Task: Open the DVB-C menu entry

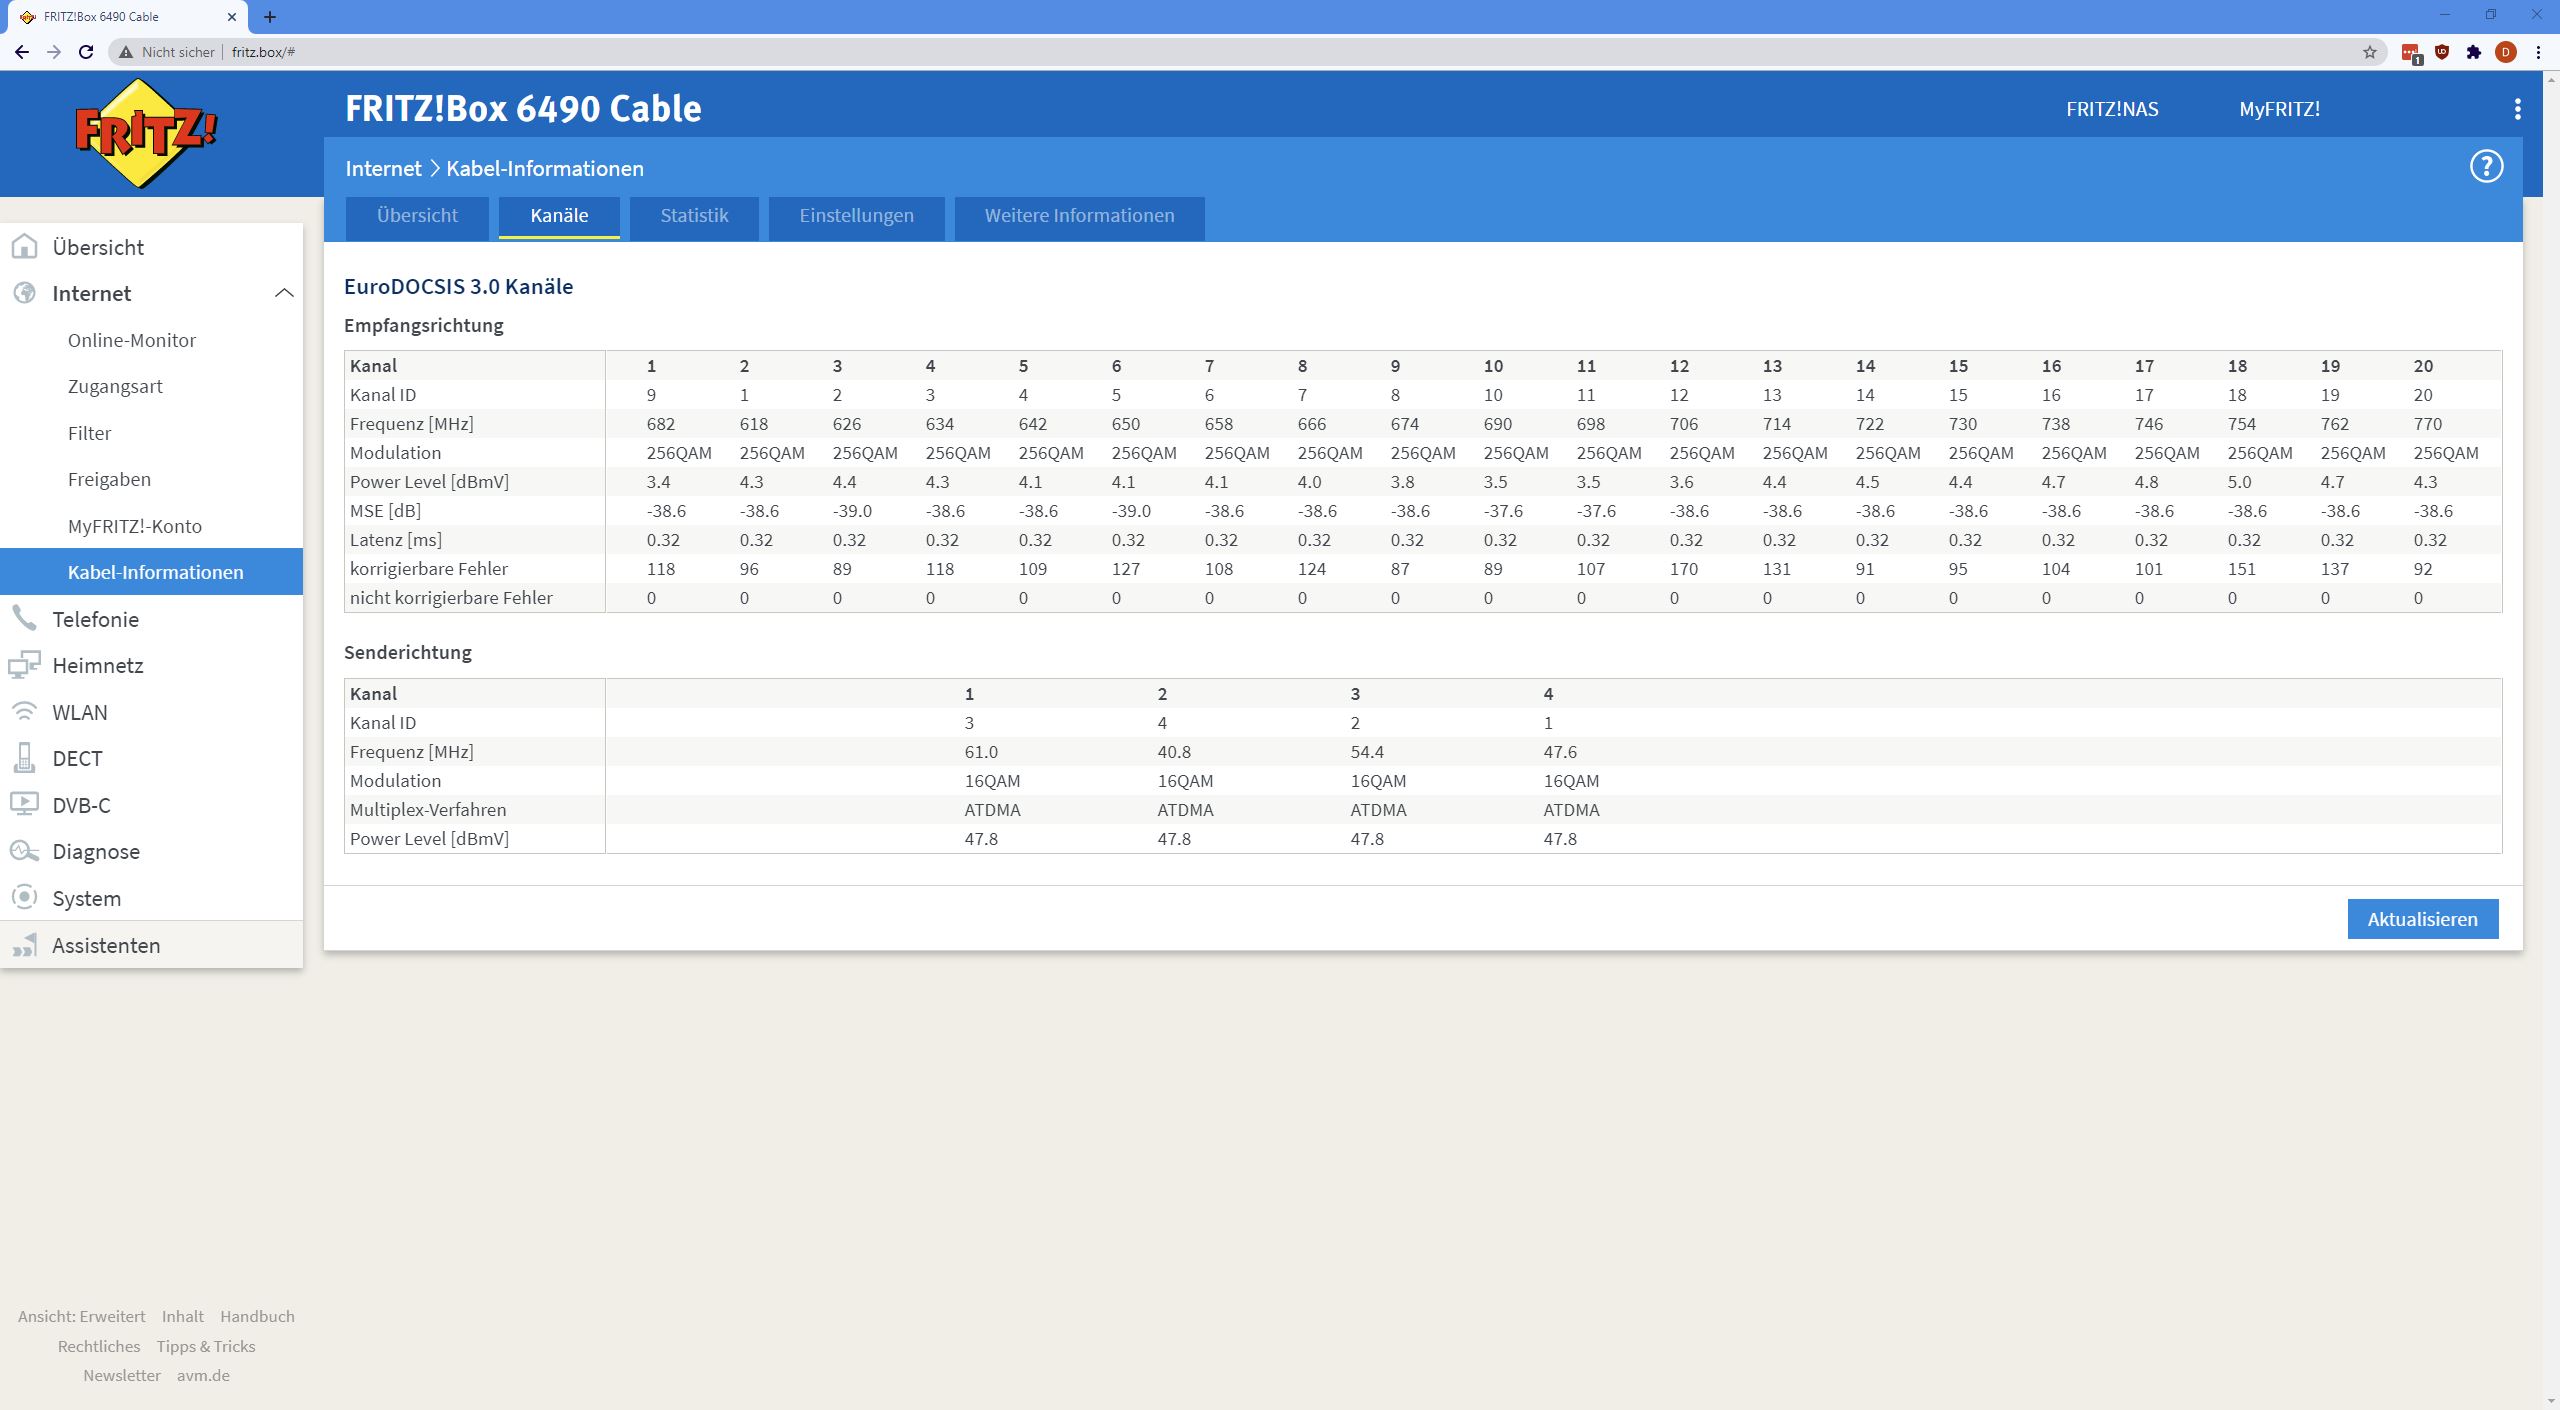Action: point(81,805)
